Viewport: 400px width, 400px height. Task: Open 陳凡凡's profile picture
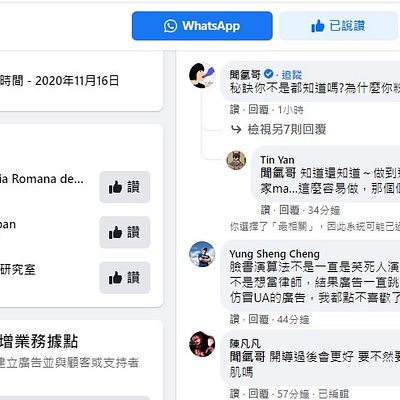(x=202, y=344)
